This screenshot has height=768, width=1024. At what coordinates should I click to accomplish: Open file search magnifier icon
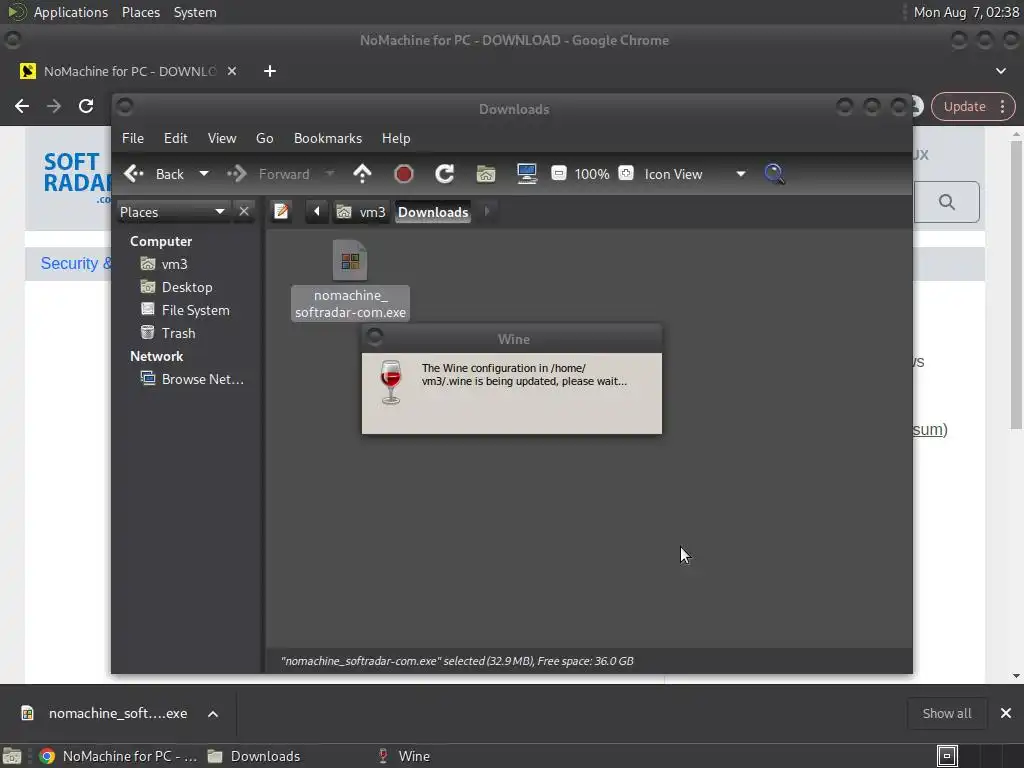774,174
